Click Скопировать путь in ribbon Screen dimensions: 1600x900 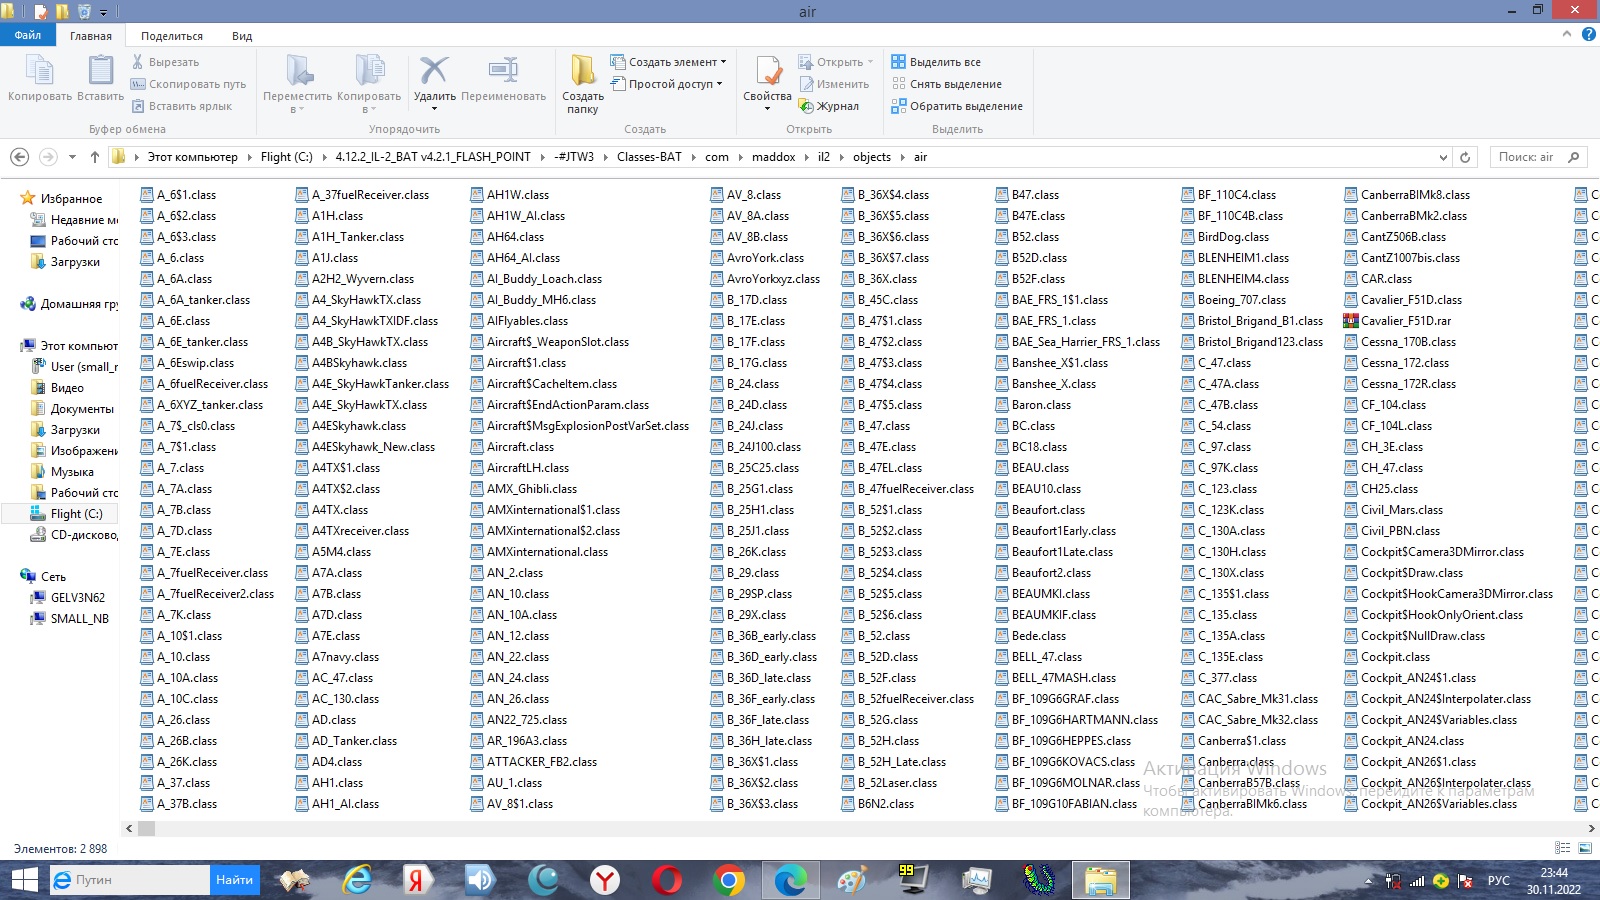coord(188,84)
